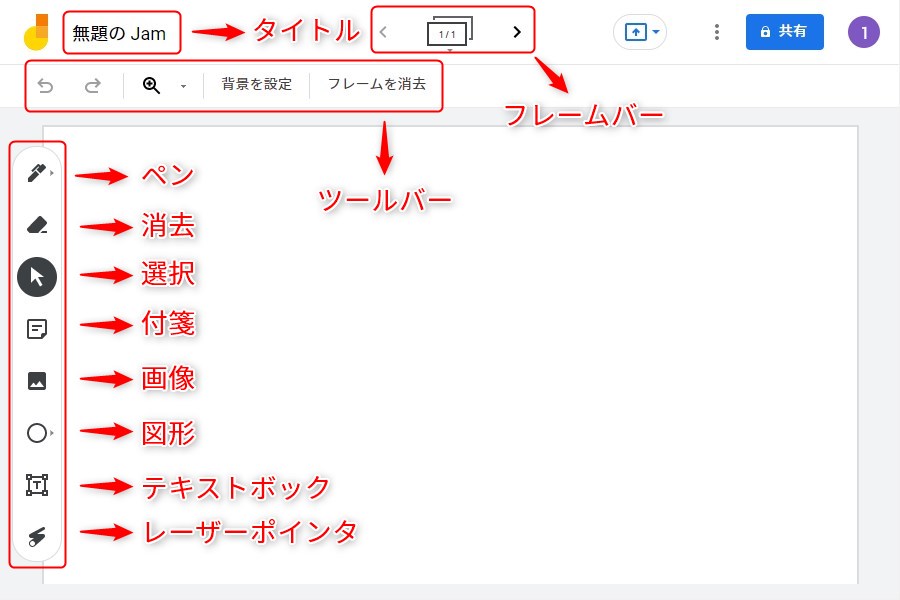Click the zoom magnifier icon

pyautogui.click(x=151, y=85)
